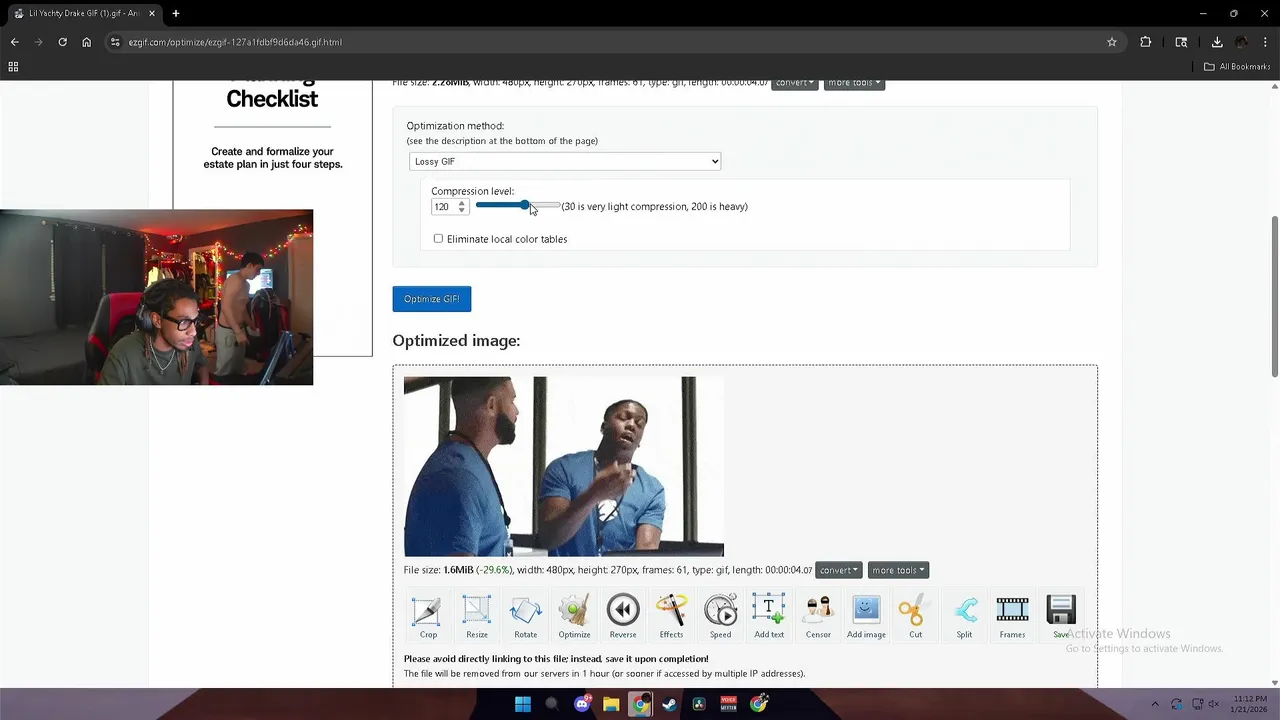Image resolution: width=1280 pixels, height=720 pixels.
Task: Expand the more tools dropdown above Optimization method
Action: click(x=854, y=83)
